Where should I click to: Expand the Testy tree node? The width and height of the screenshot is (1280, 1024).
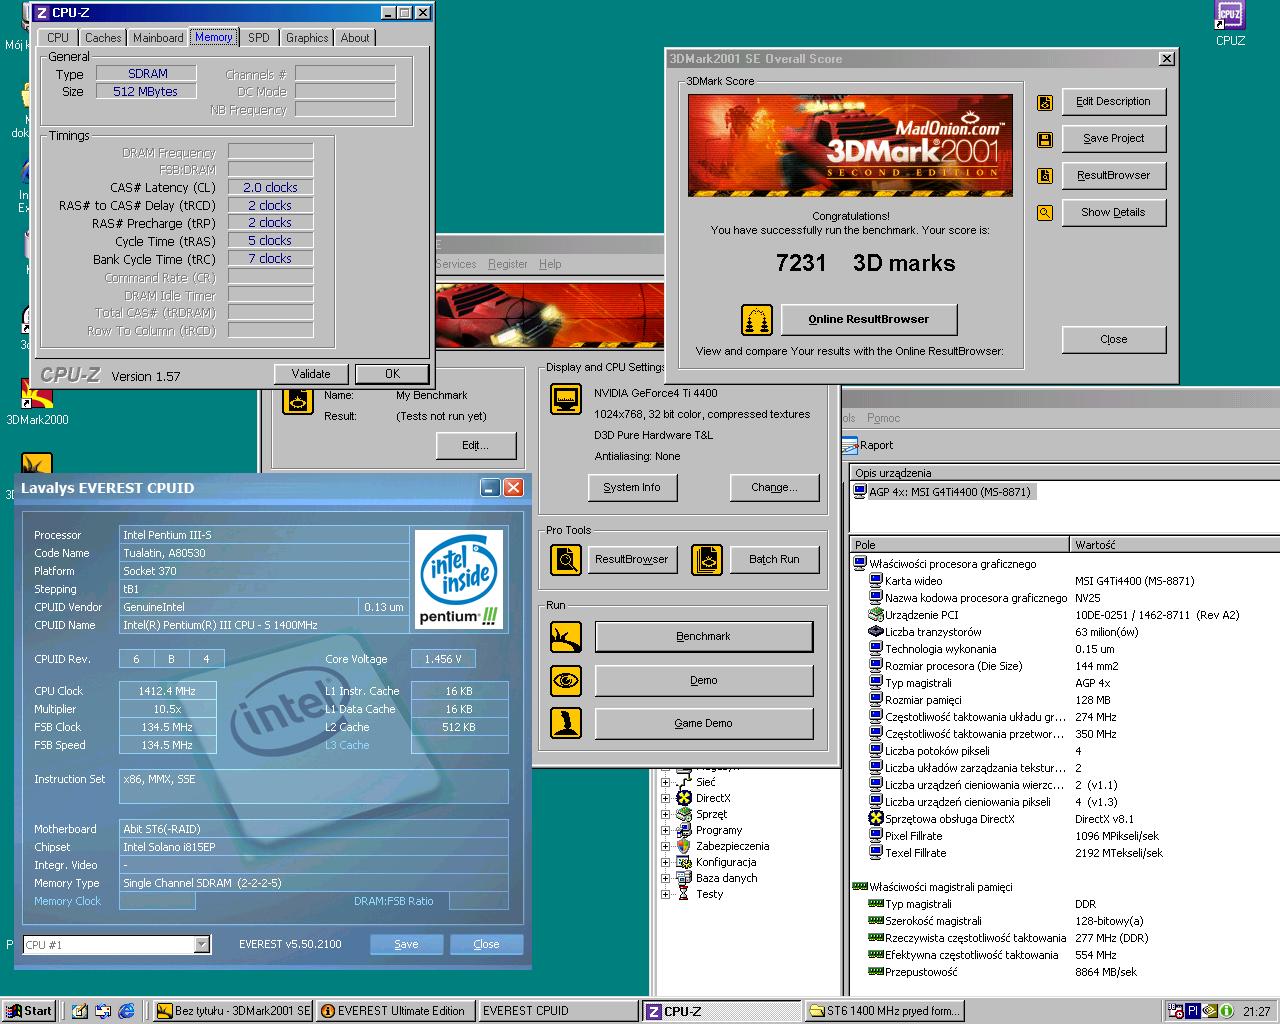click(x=665, y=894)
